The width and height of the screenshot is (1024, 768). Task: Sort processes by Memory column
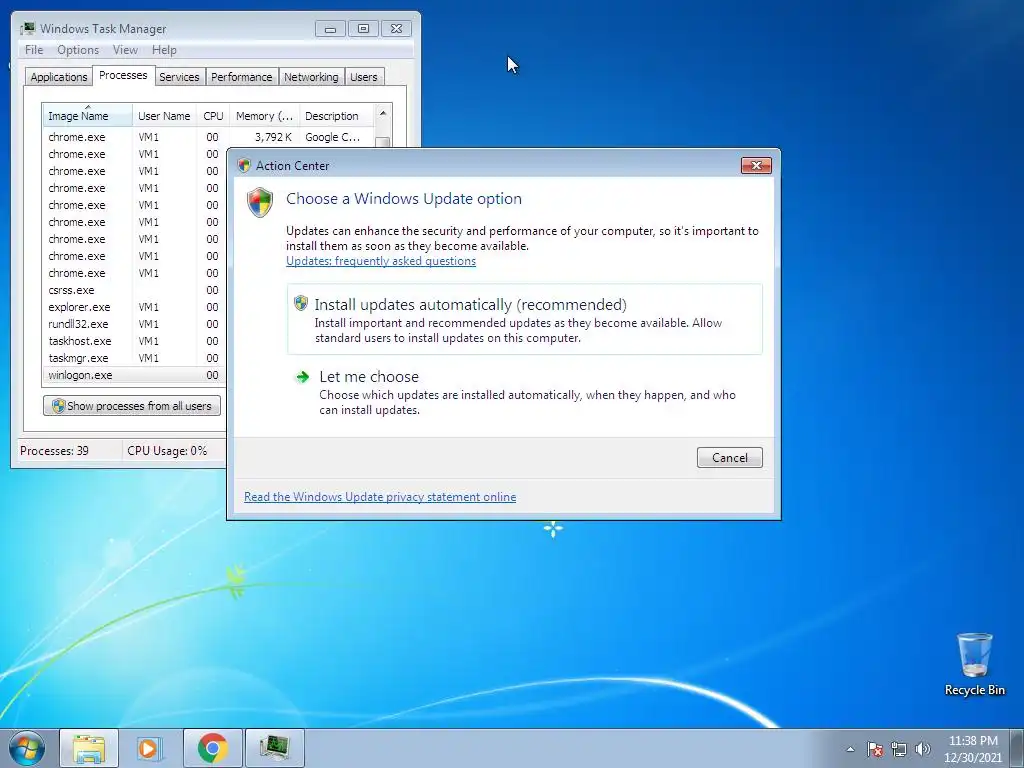coord(264,116)
